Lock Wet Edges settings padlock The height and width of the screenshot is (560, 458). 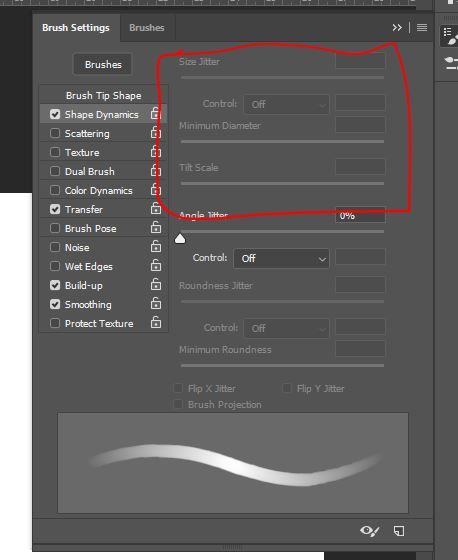tap(156, 266)
